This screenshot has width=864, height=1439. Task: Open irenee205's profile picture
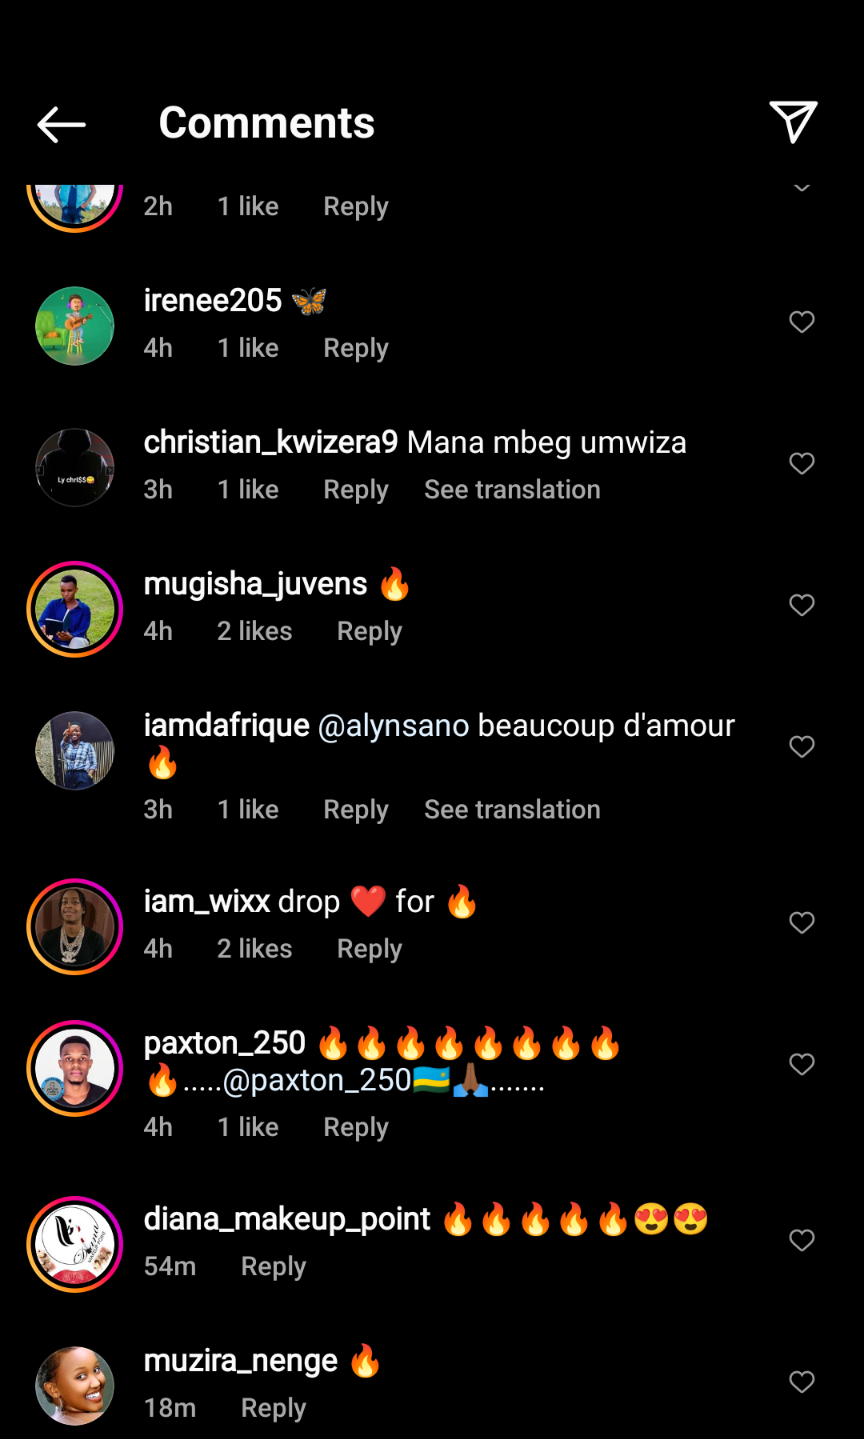[75, 326]
